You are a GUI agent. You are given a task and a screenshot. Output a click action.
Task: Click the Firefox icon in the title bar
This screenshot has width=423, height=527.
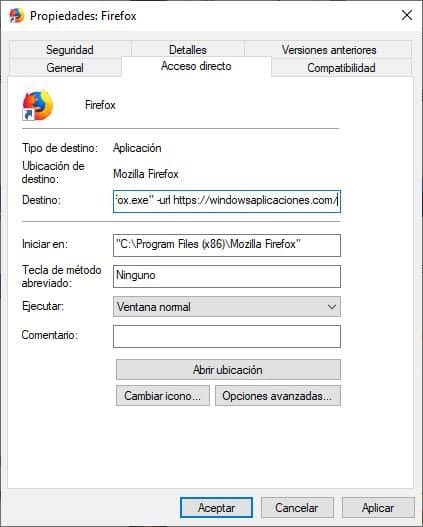point(17,15)
